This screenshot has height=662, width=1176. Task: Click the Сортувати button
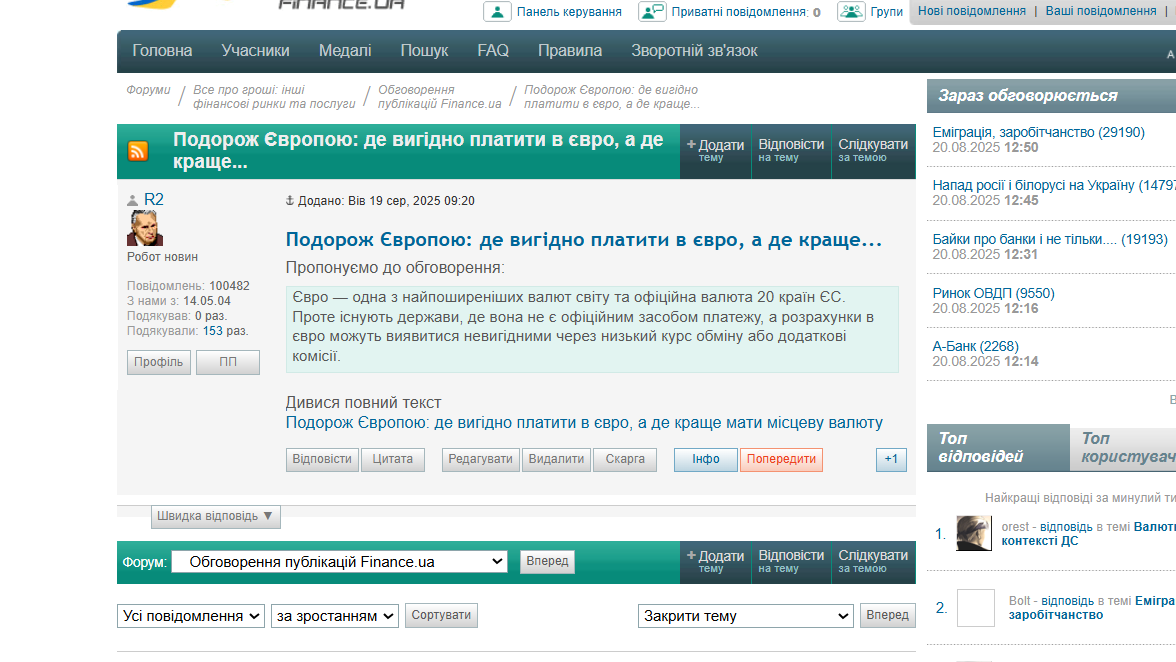[x=441, y=615]
